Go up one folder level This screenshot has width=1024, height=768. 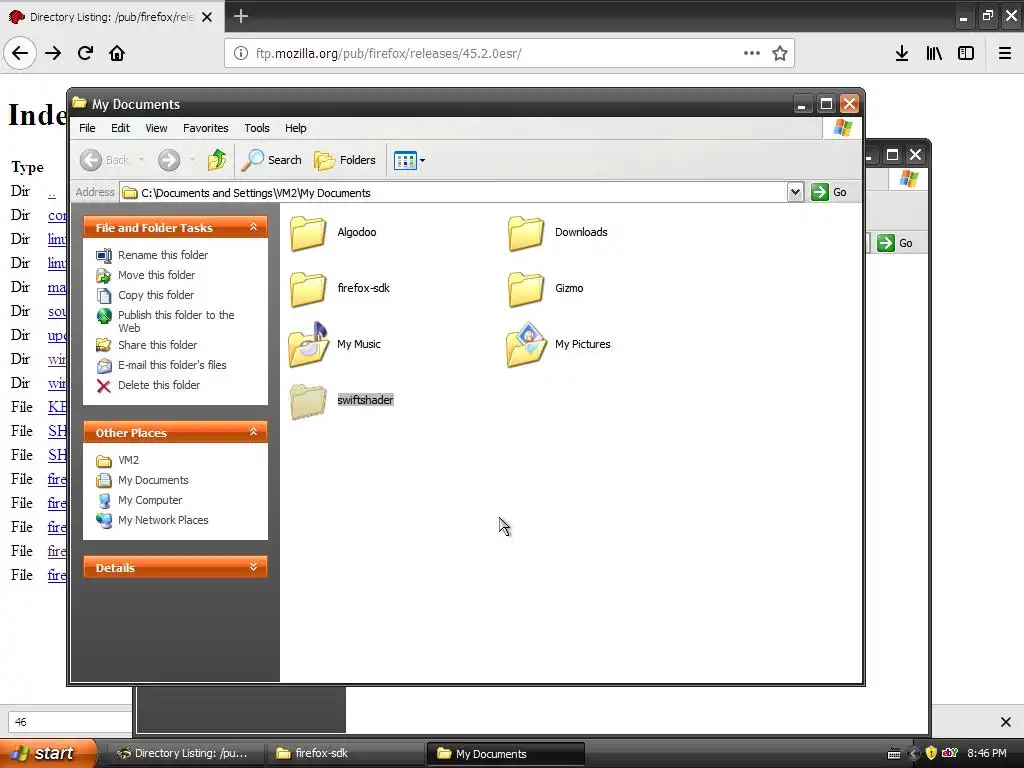tap(216, 160)
